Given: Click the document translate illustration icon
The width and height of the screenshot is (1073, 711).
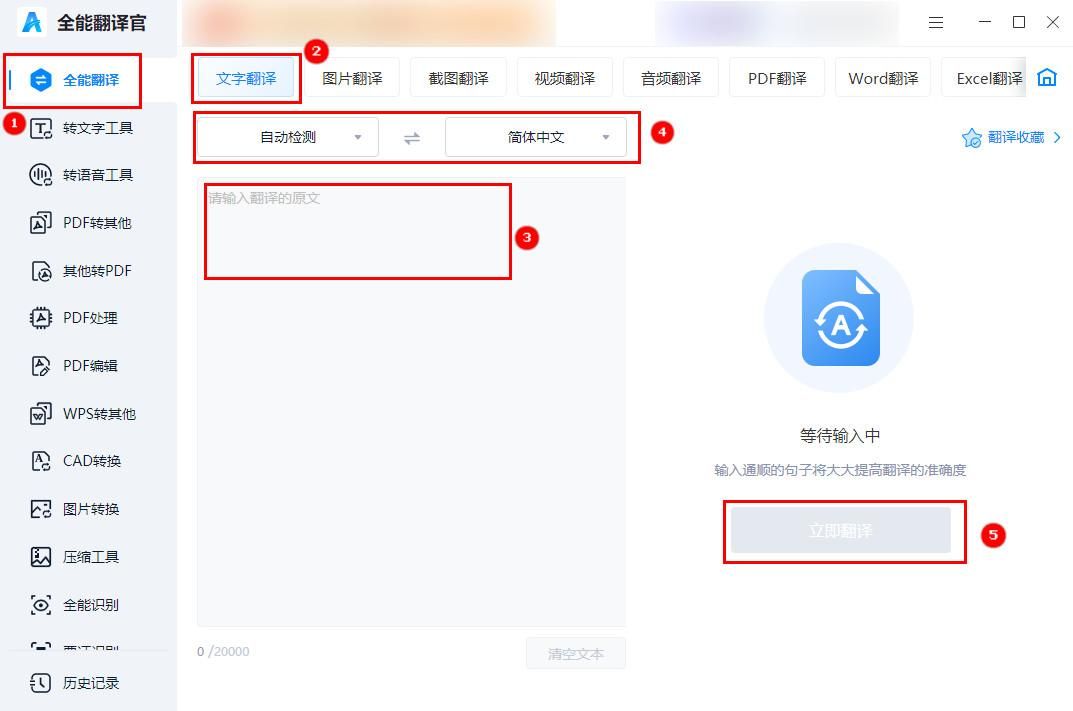Looking at the screenshot, I should click(840, 318).
